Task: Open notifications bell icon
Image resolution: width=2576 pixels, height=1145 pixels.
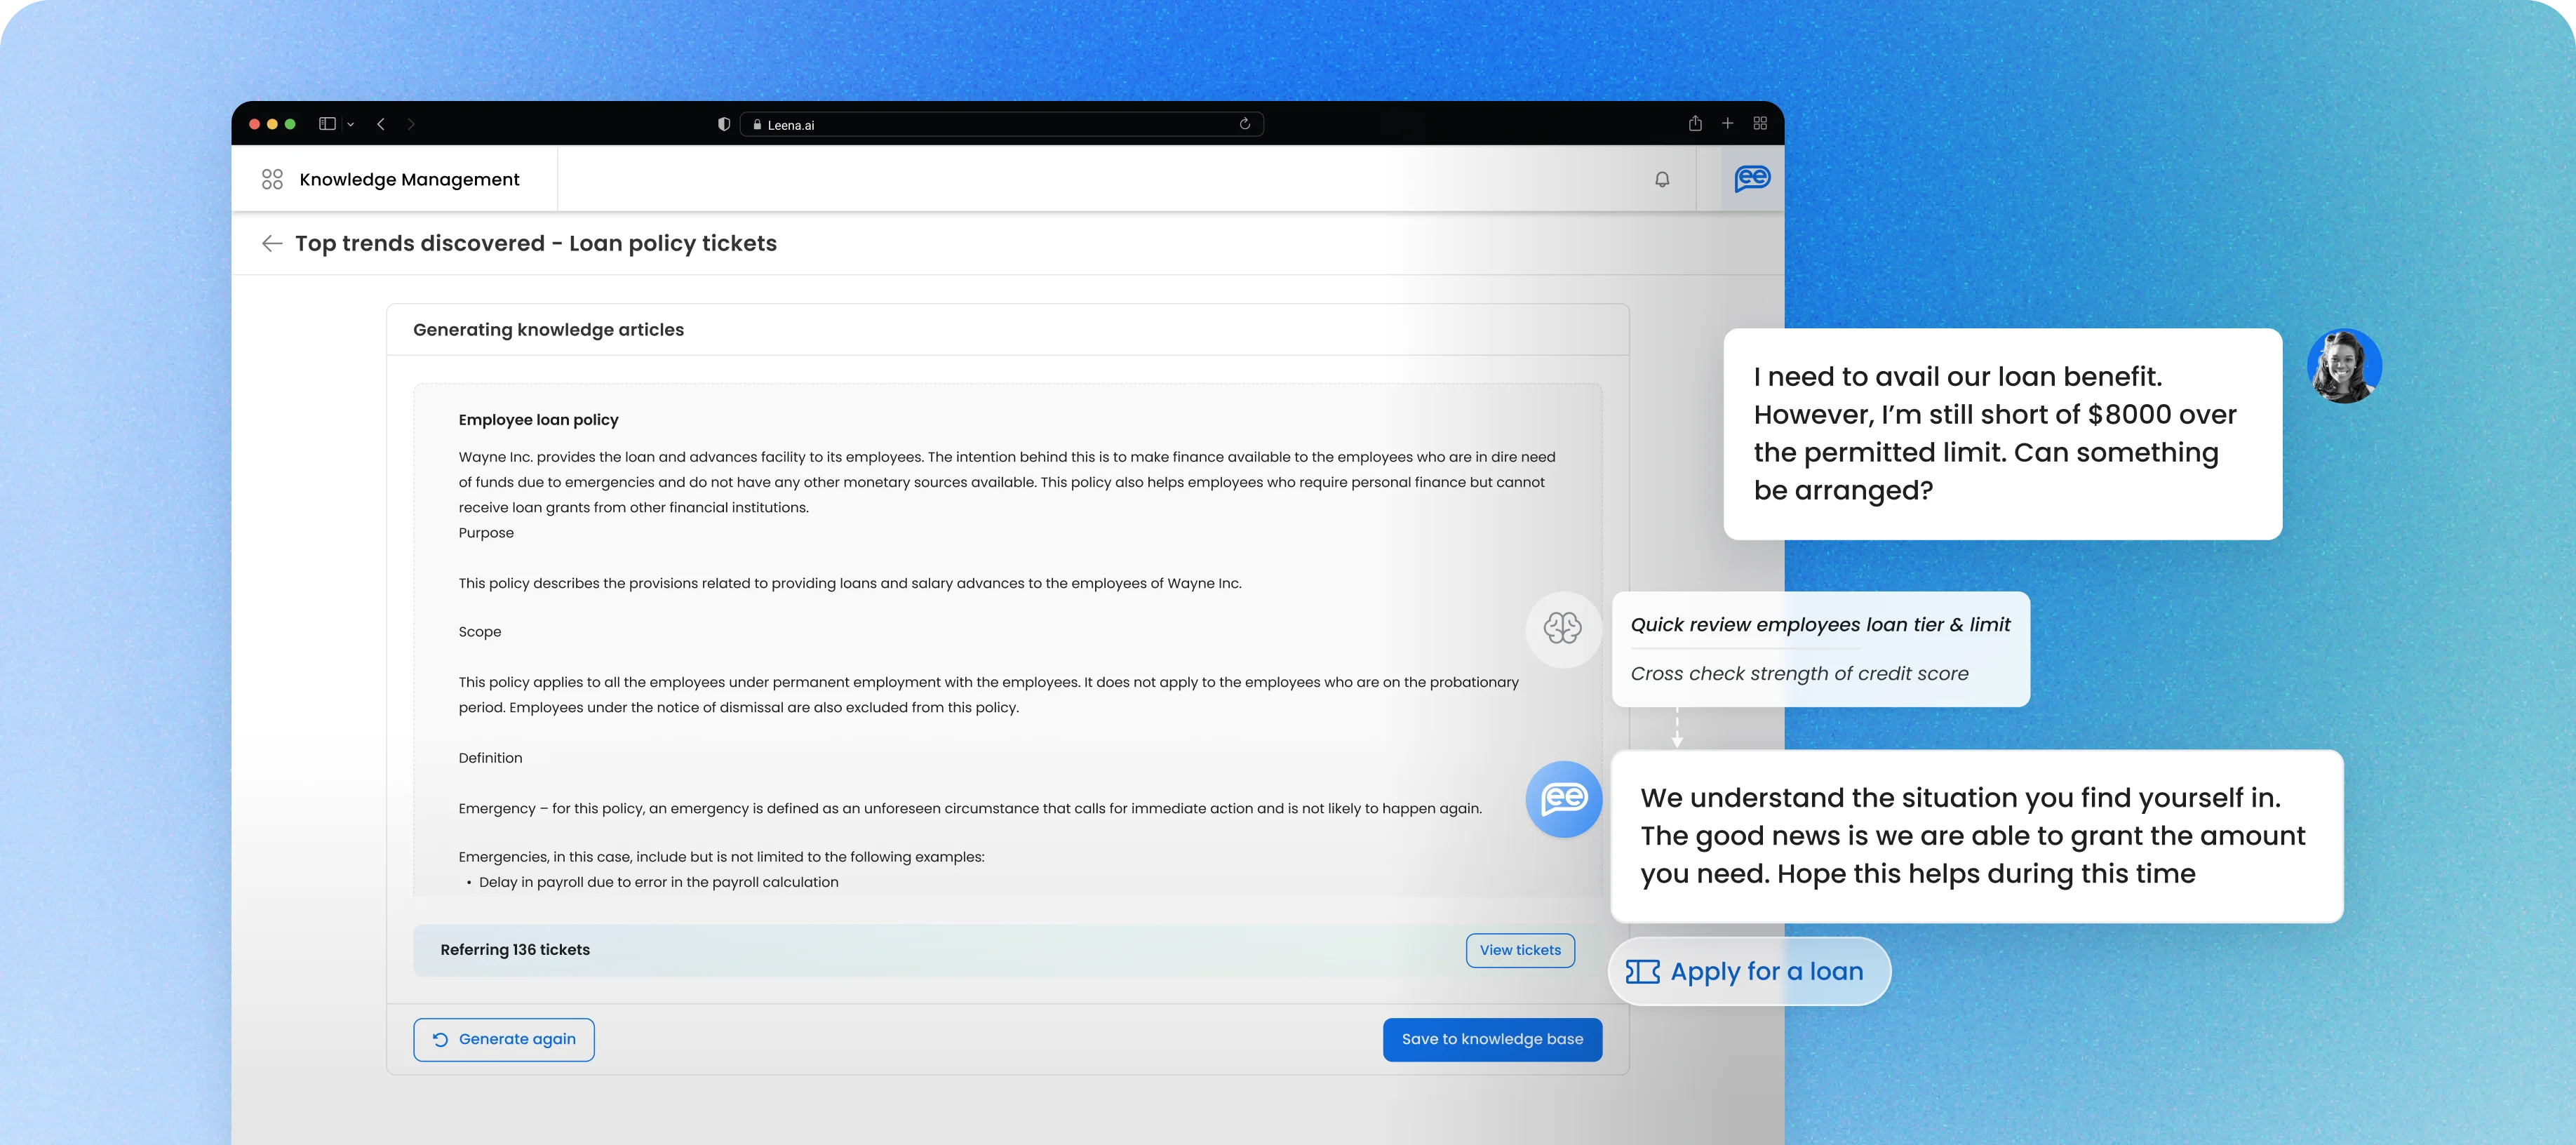Action: click(1662, 179)
